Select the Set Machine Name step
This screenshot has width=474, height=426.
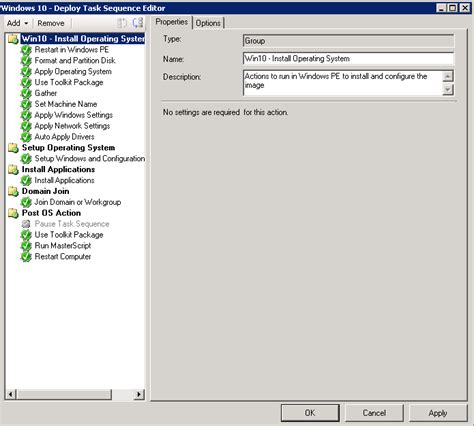point(66,104)
